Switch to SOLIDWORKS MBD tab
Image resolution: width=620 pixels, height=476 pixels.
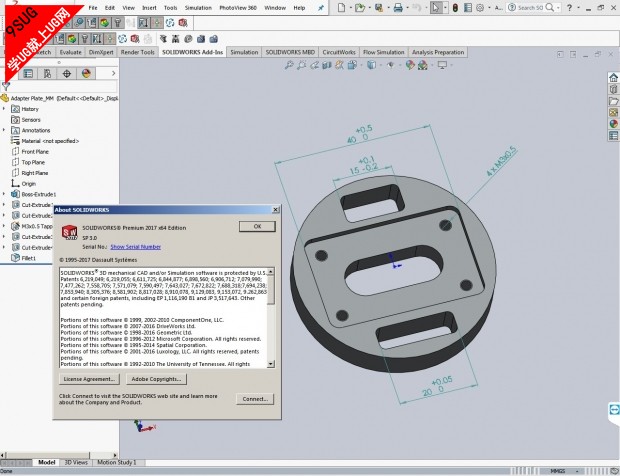pos(290,52)
